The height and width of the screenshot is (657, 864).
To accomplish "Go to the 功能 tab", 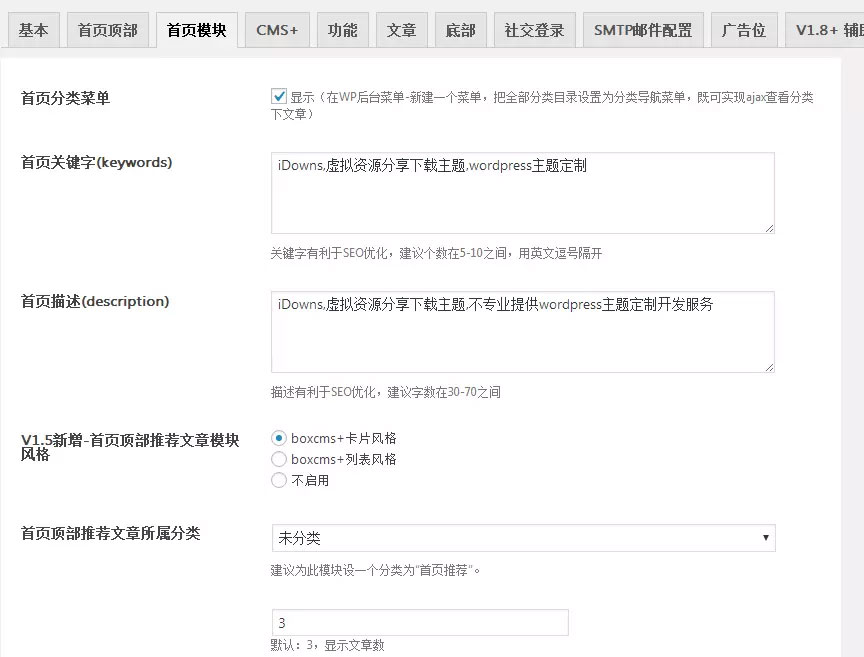I will [x=343, y=31].
